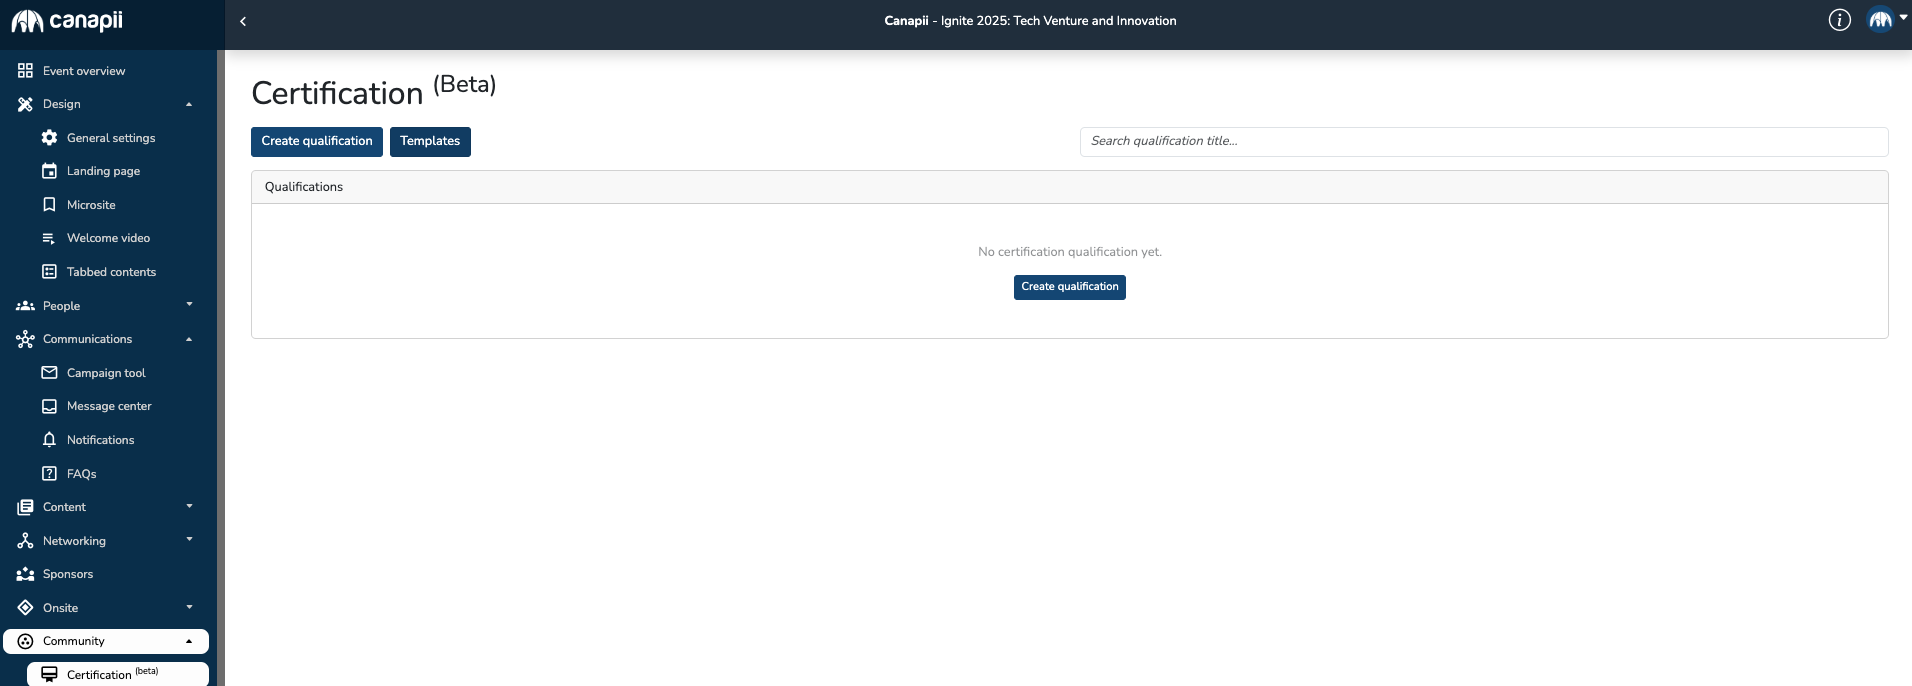The width and height of the screenshot is (1912, 686).
Task: Open Event overview in sidebar
Action: click(x=84, y=71)
